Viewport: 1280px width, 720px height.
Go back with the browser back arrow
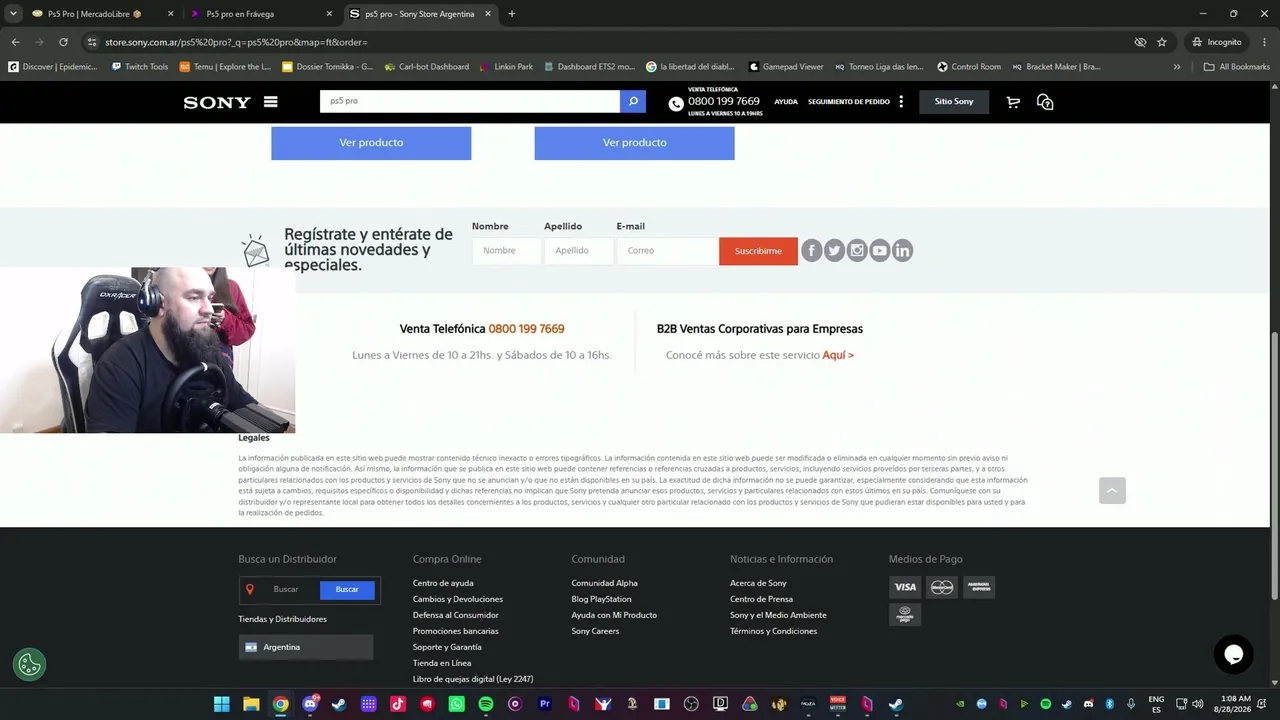pyautogui.click(x=15, y=42)
